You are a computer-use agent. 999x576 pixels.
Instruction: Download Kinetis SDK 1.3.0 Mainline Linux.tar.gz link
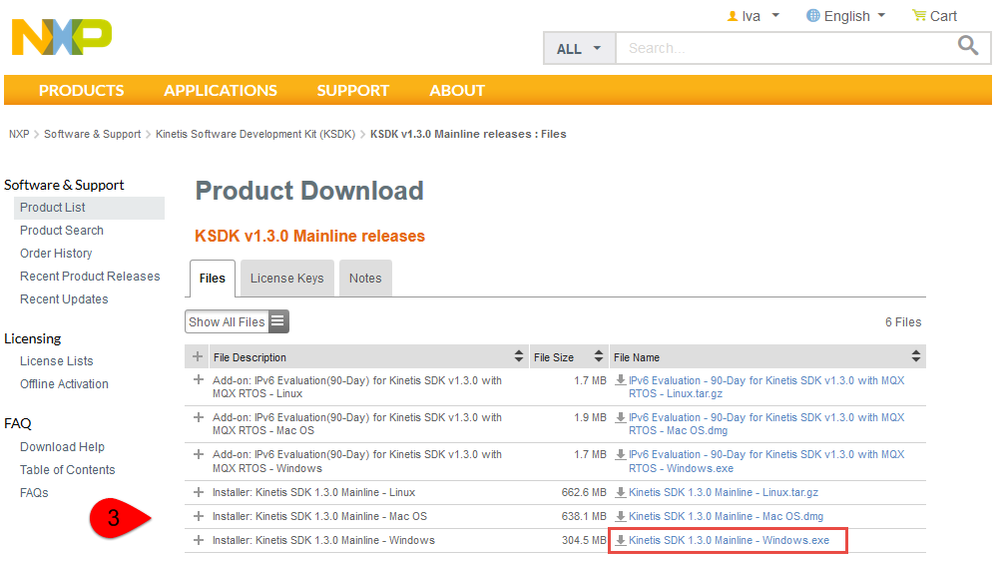point(723,493)
